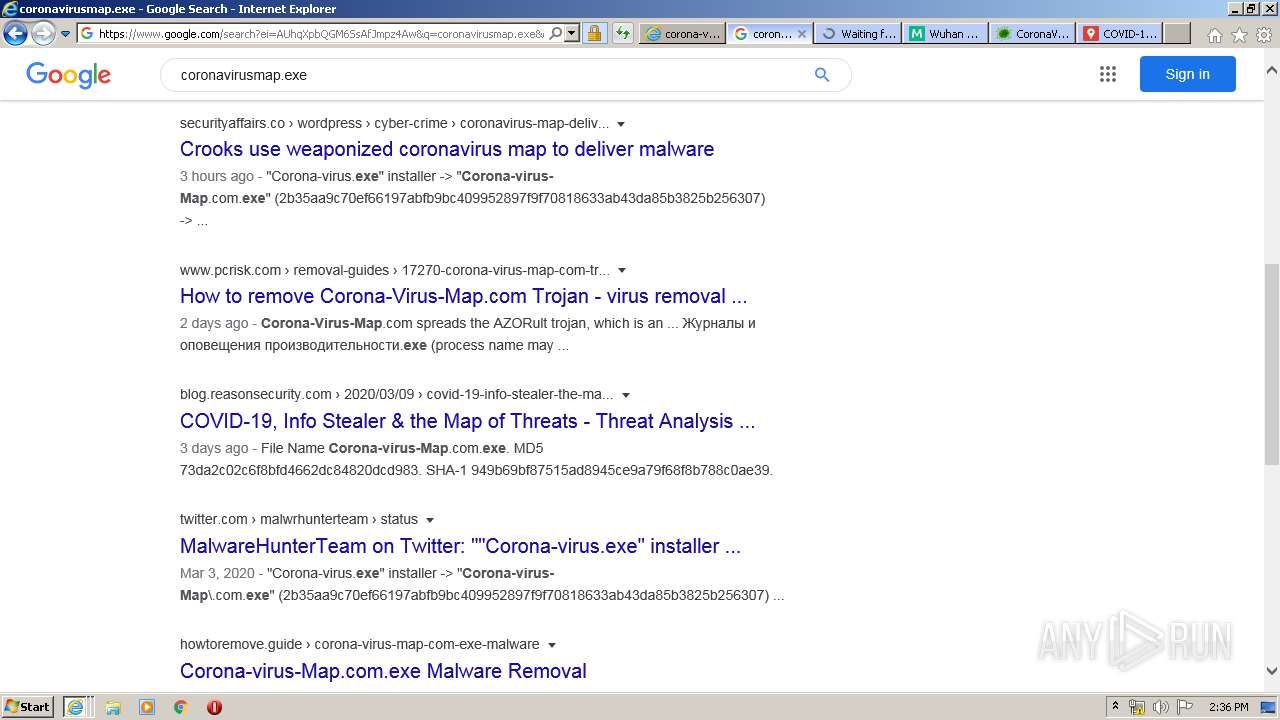Click the blue search magnifier button
The height and width of the screenshot is (720, 1280).
coord(822,75)
